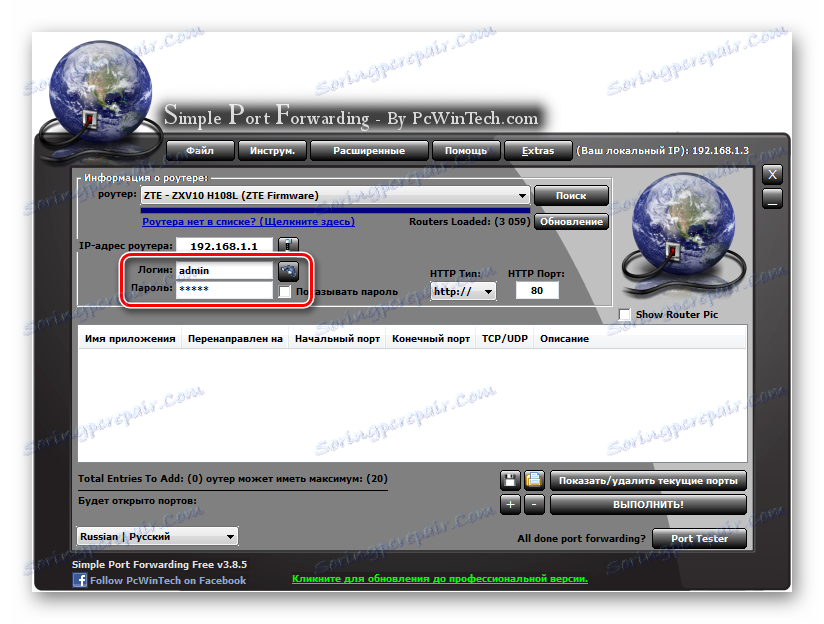This screenshot has width=824, height=624.
Task: Minimize the Simple Port Forwarding window
Action: click(x=772, y=199)
